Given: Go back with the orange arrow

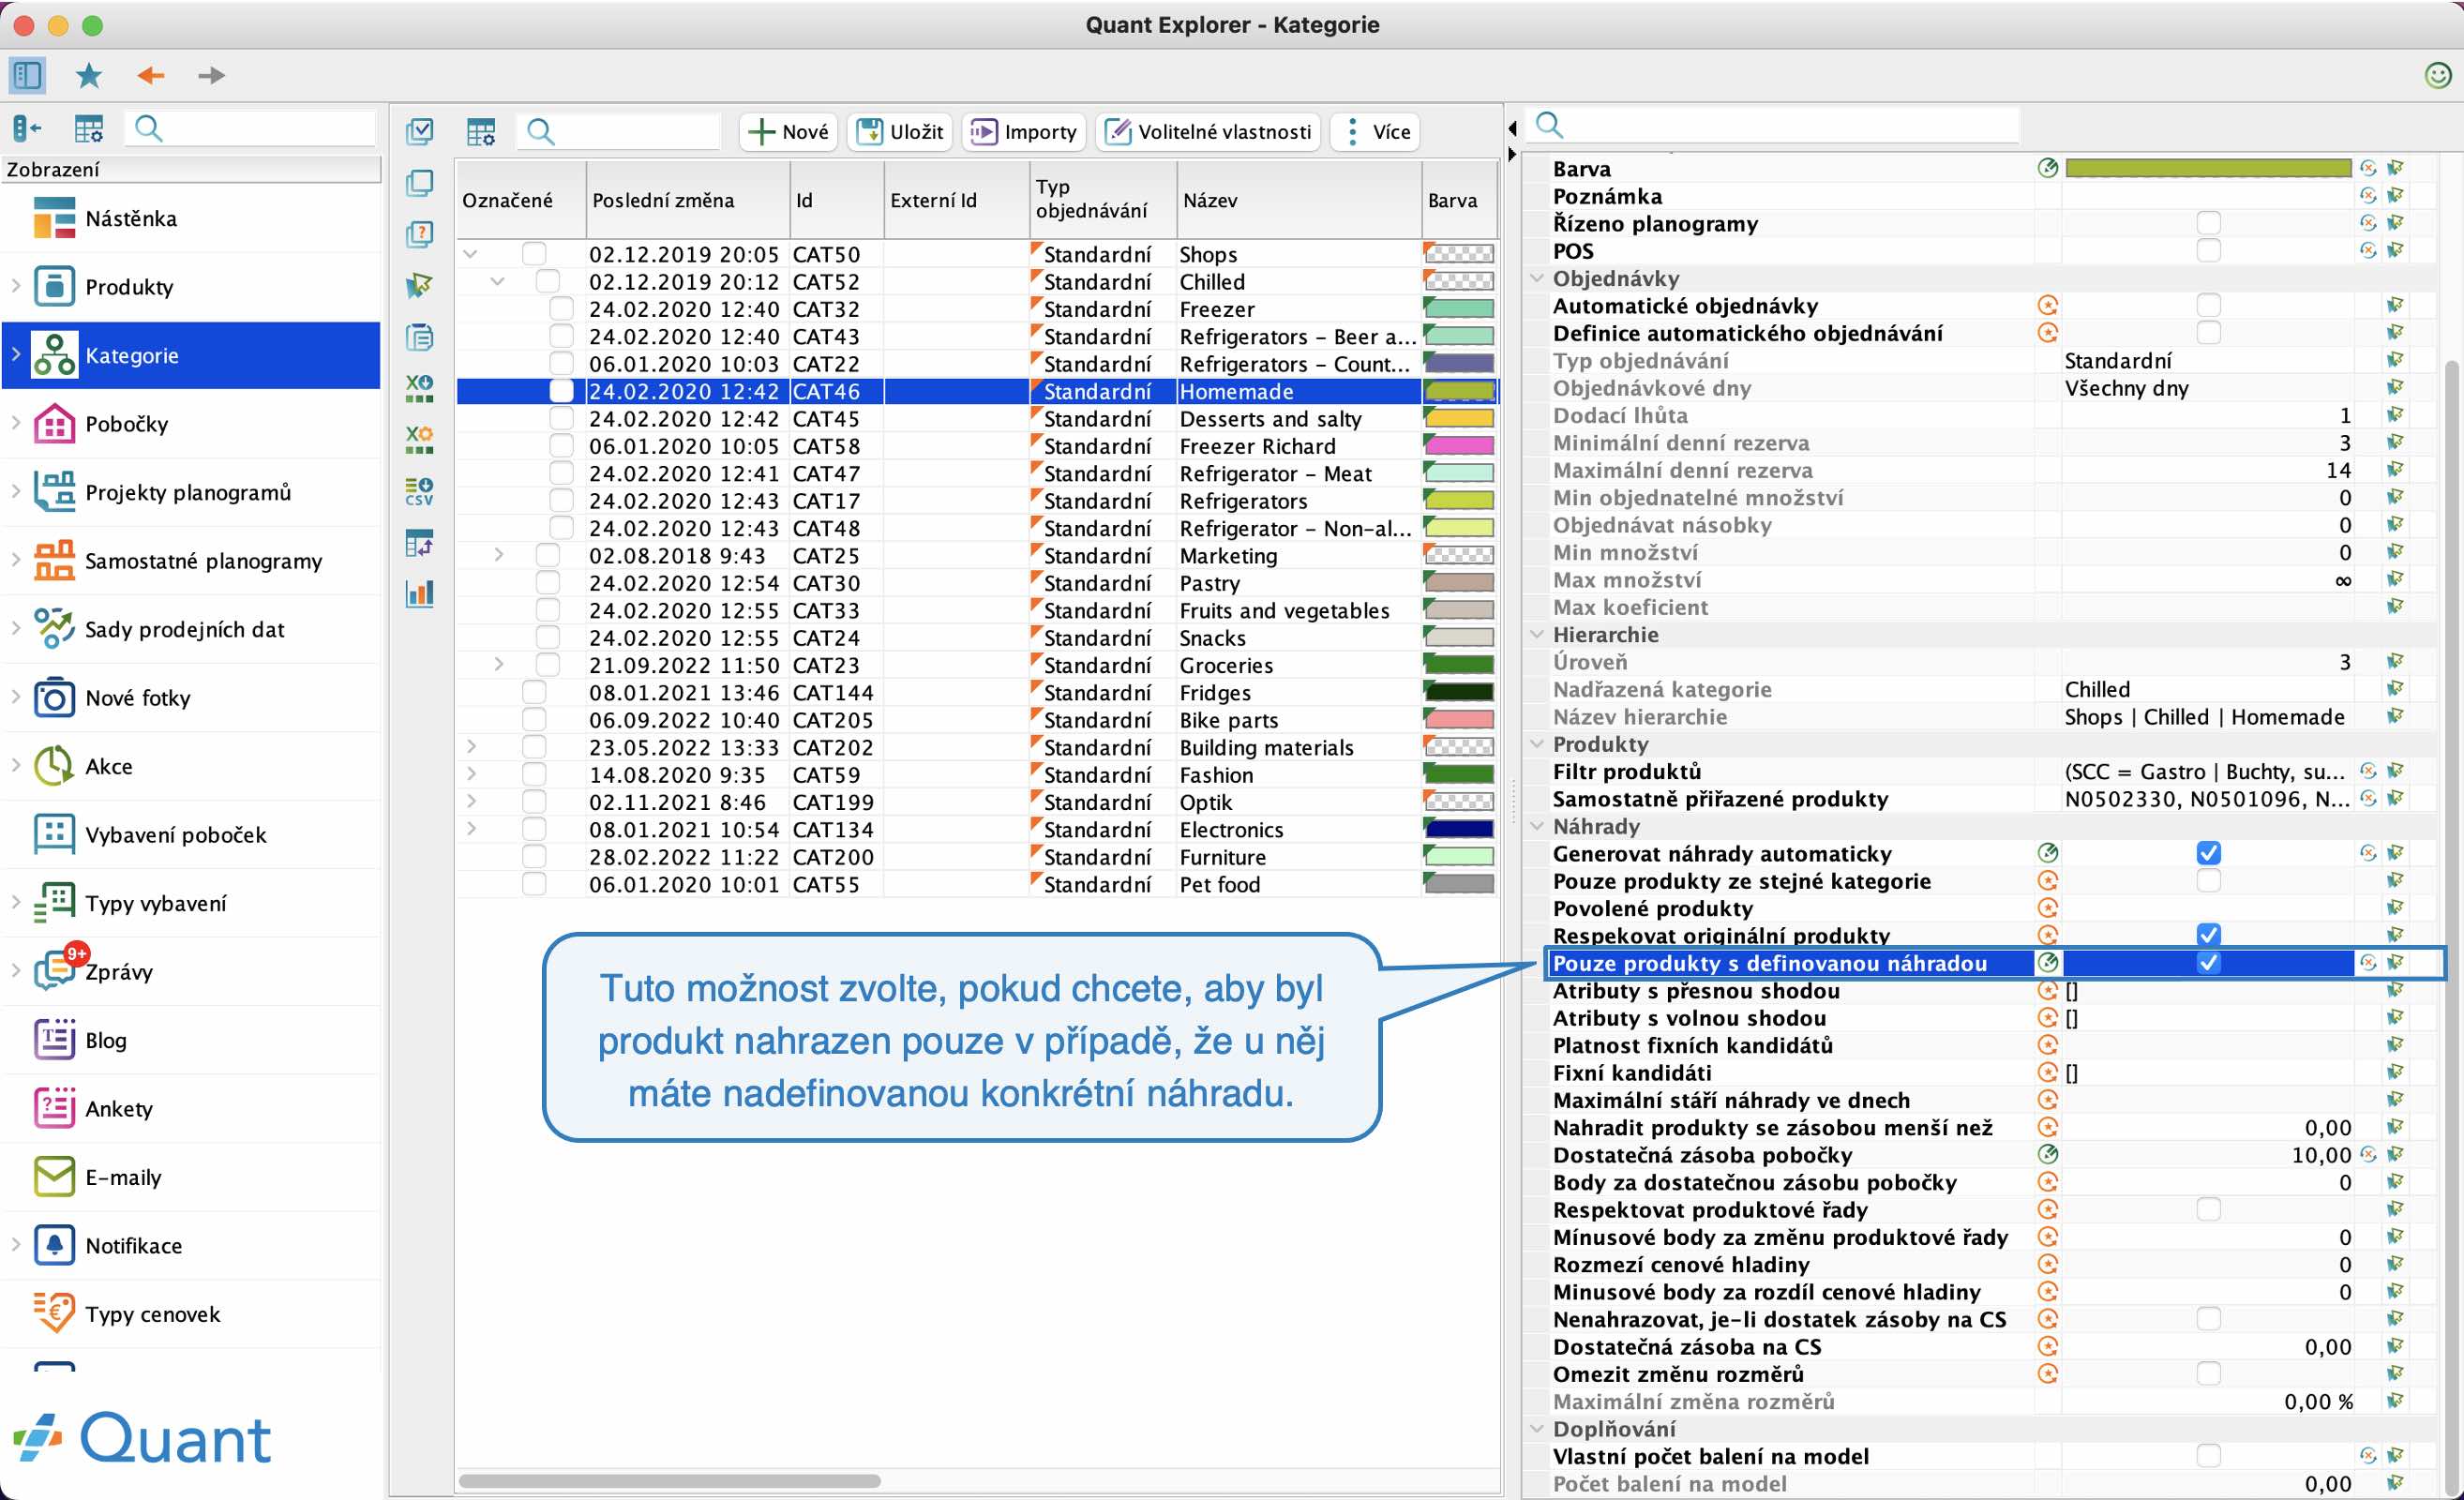Looking at the screenshot, I should [151, 75].
